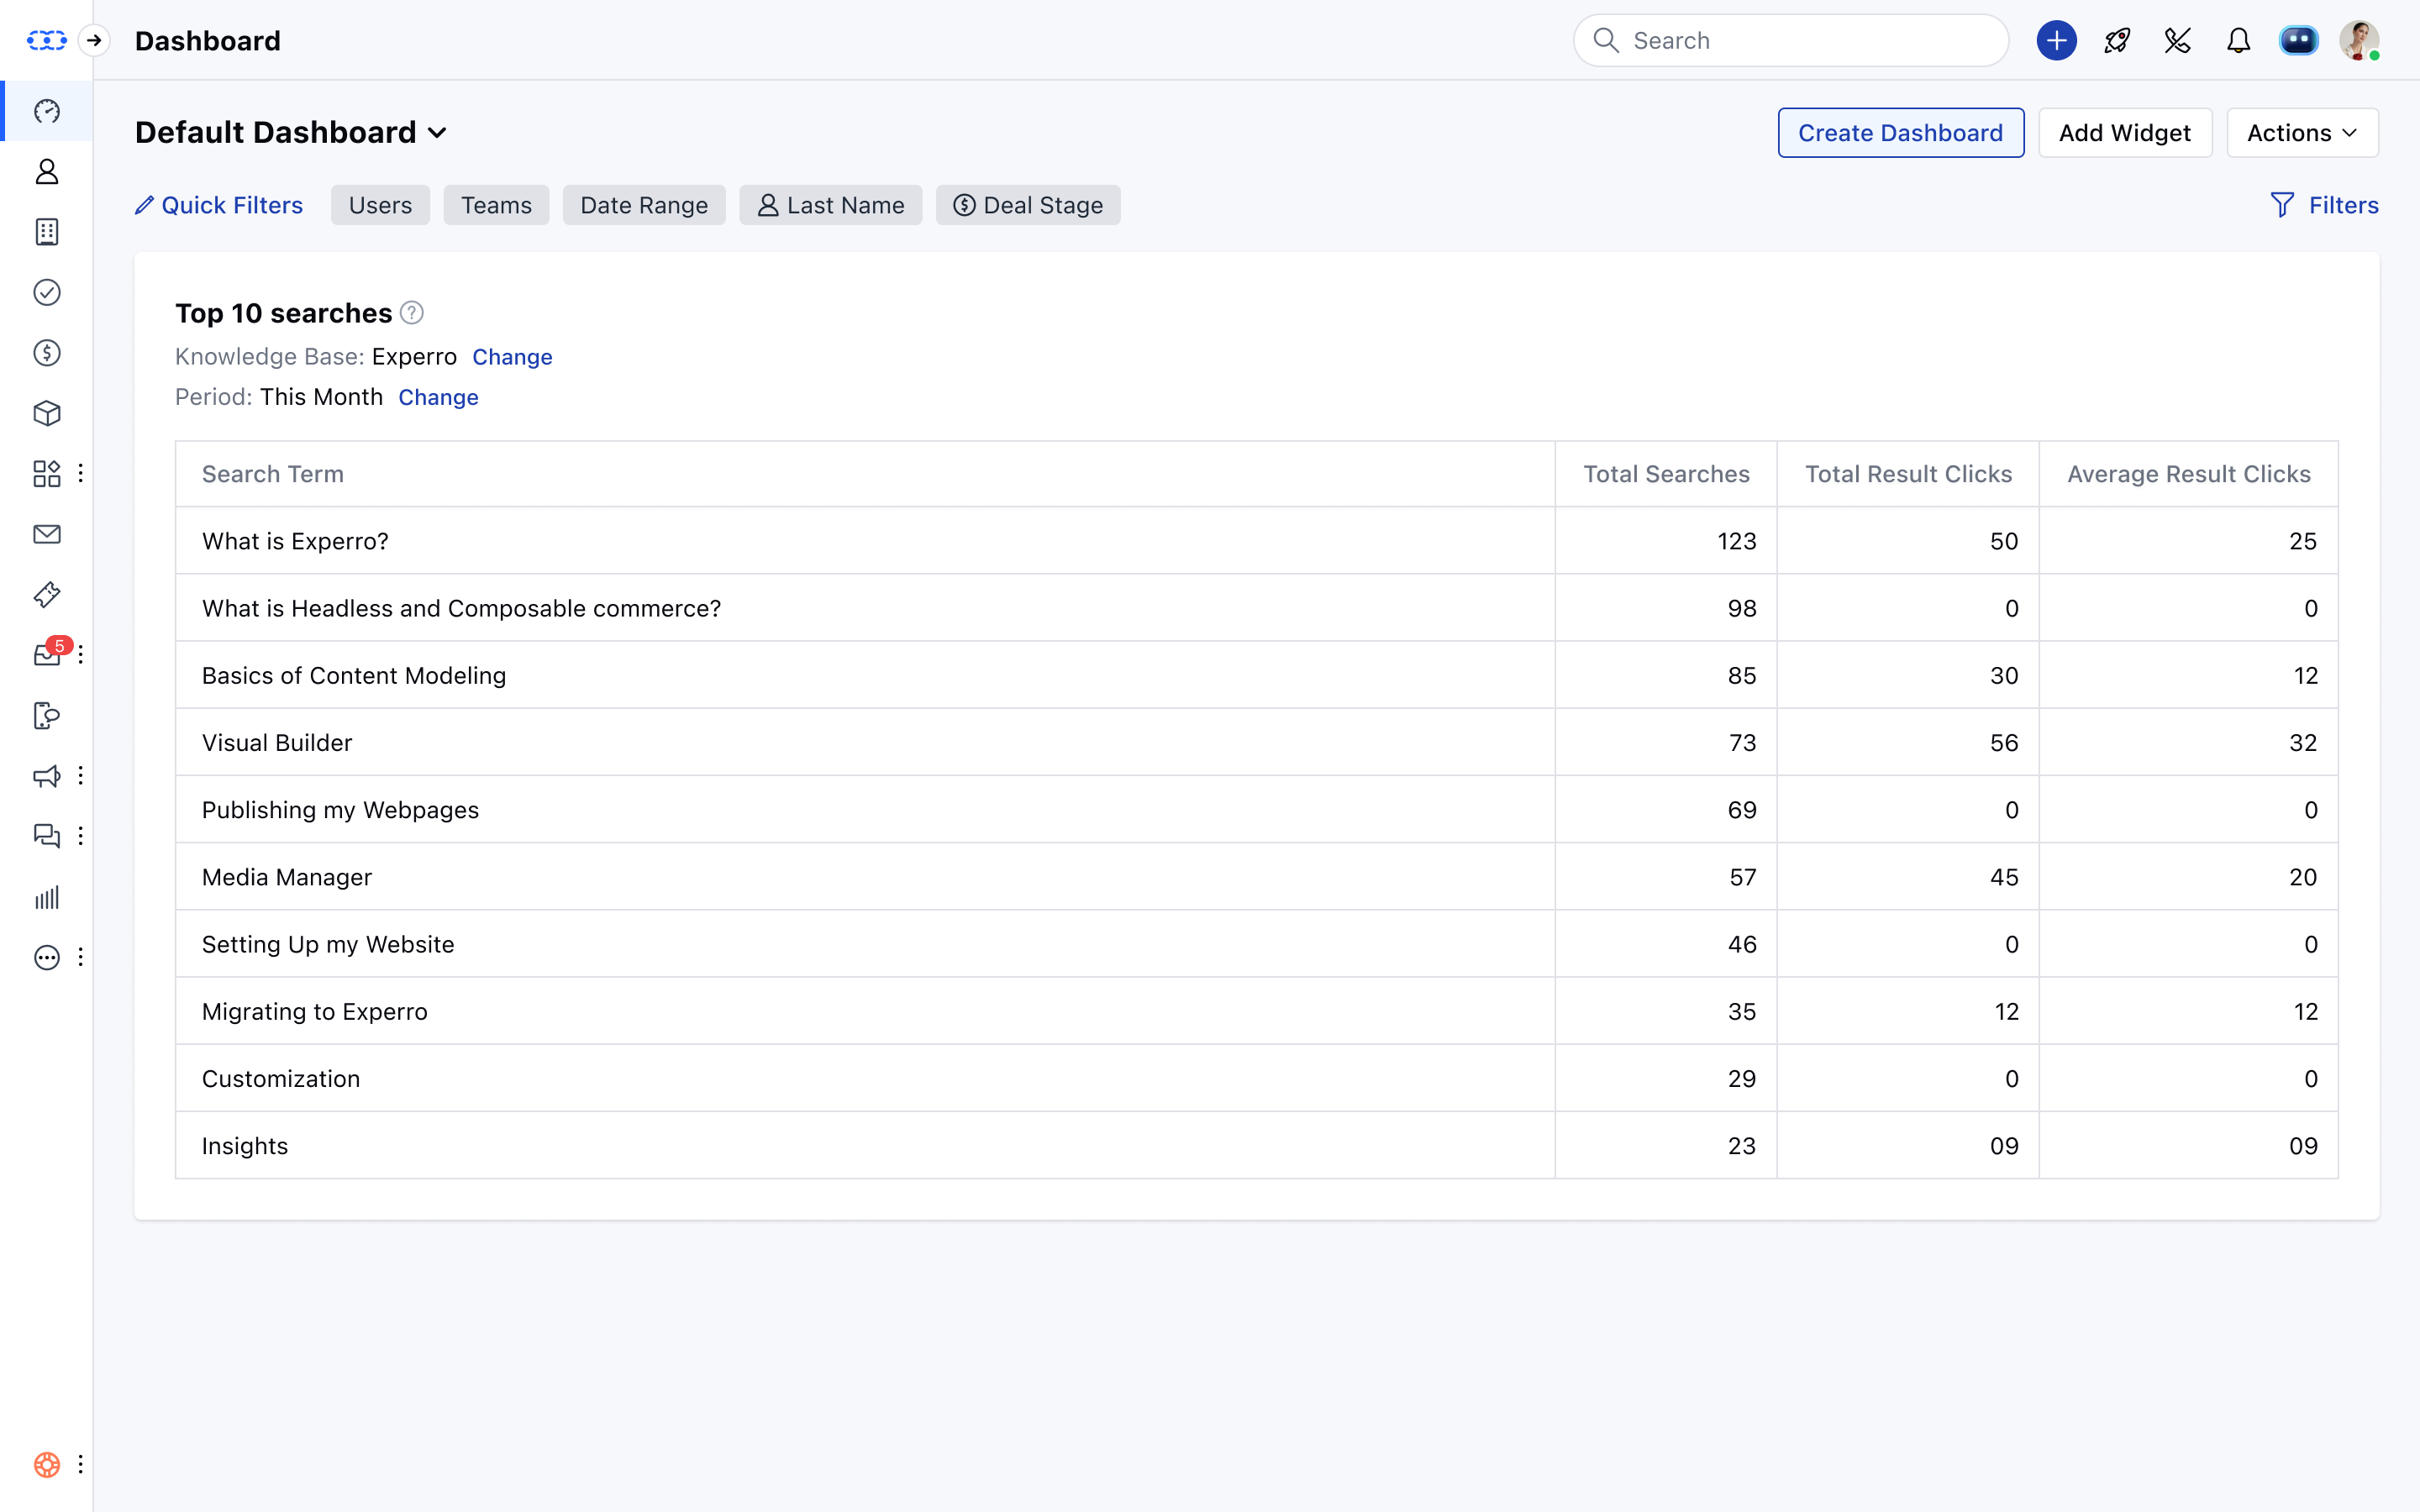Open the Actions dropdown menu
Viewport: 2420px width, 1512px height.
coord(2301,133)
